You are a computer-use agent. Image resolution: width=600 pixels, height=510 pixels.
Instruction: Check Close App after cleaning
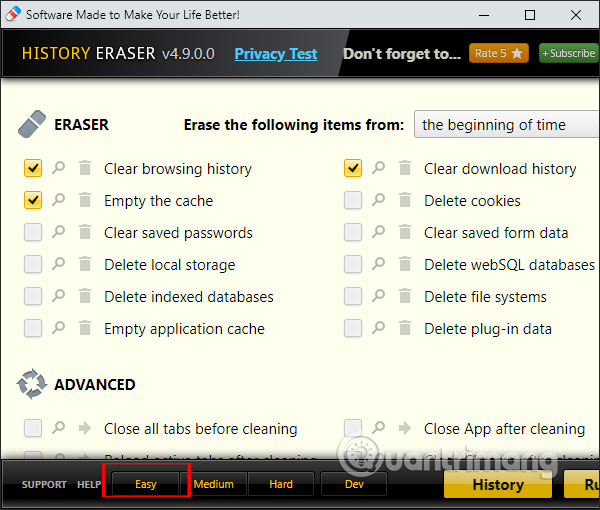click(353, 428)
